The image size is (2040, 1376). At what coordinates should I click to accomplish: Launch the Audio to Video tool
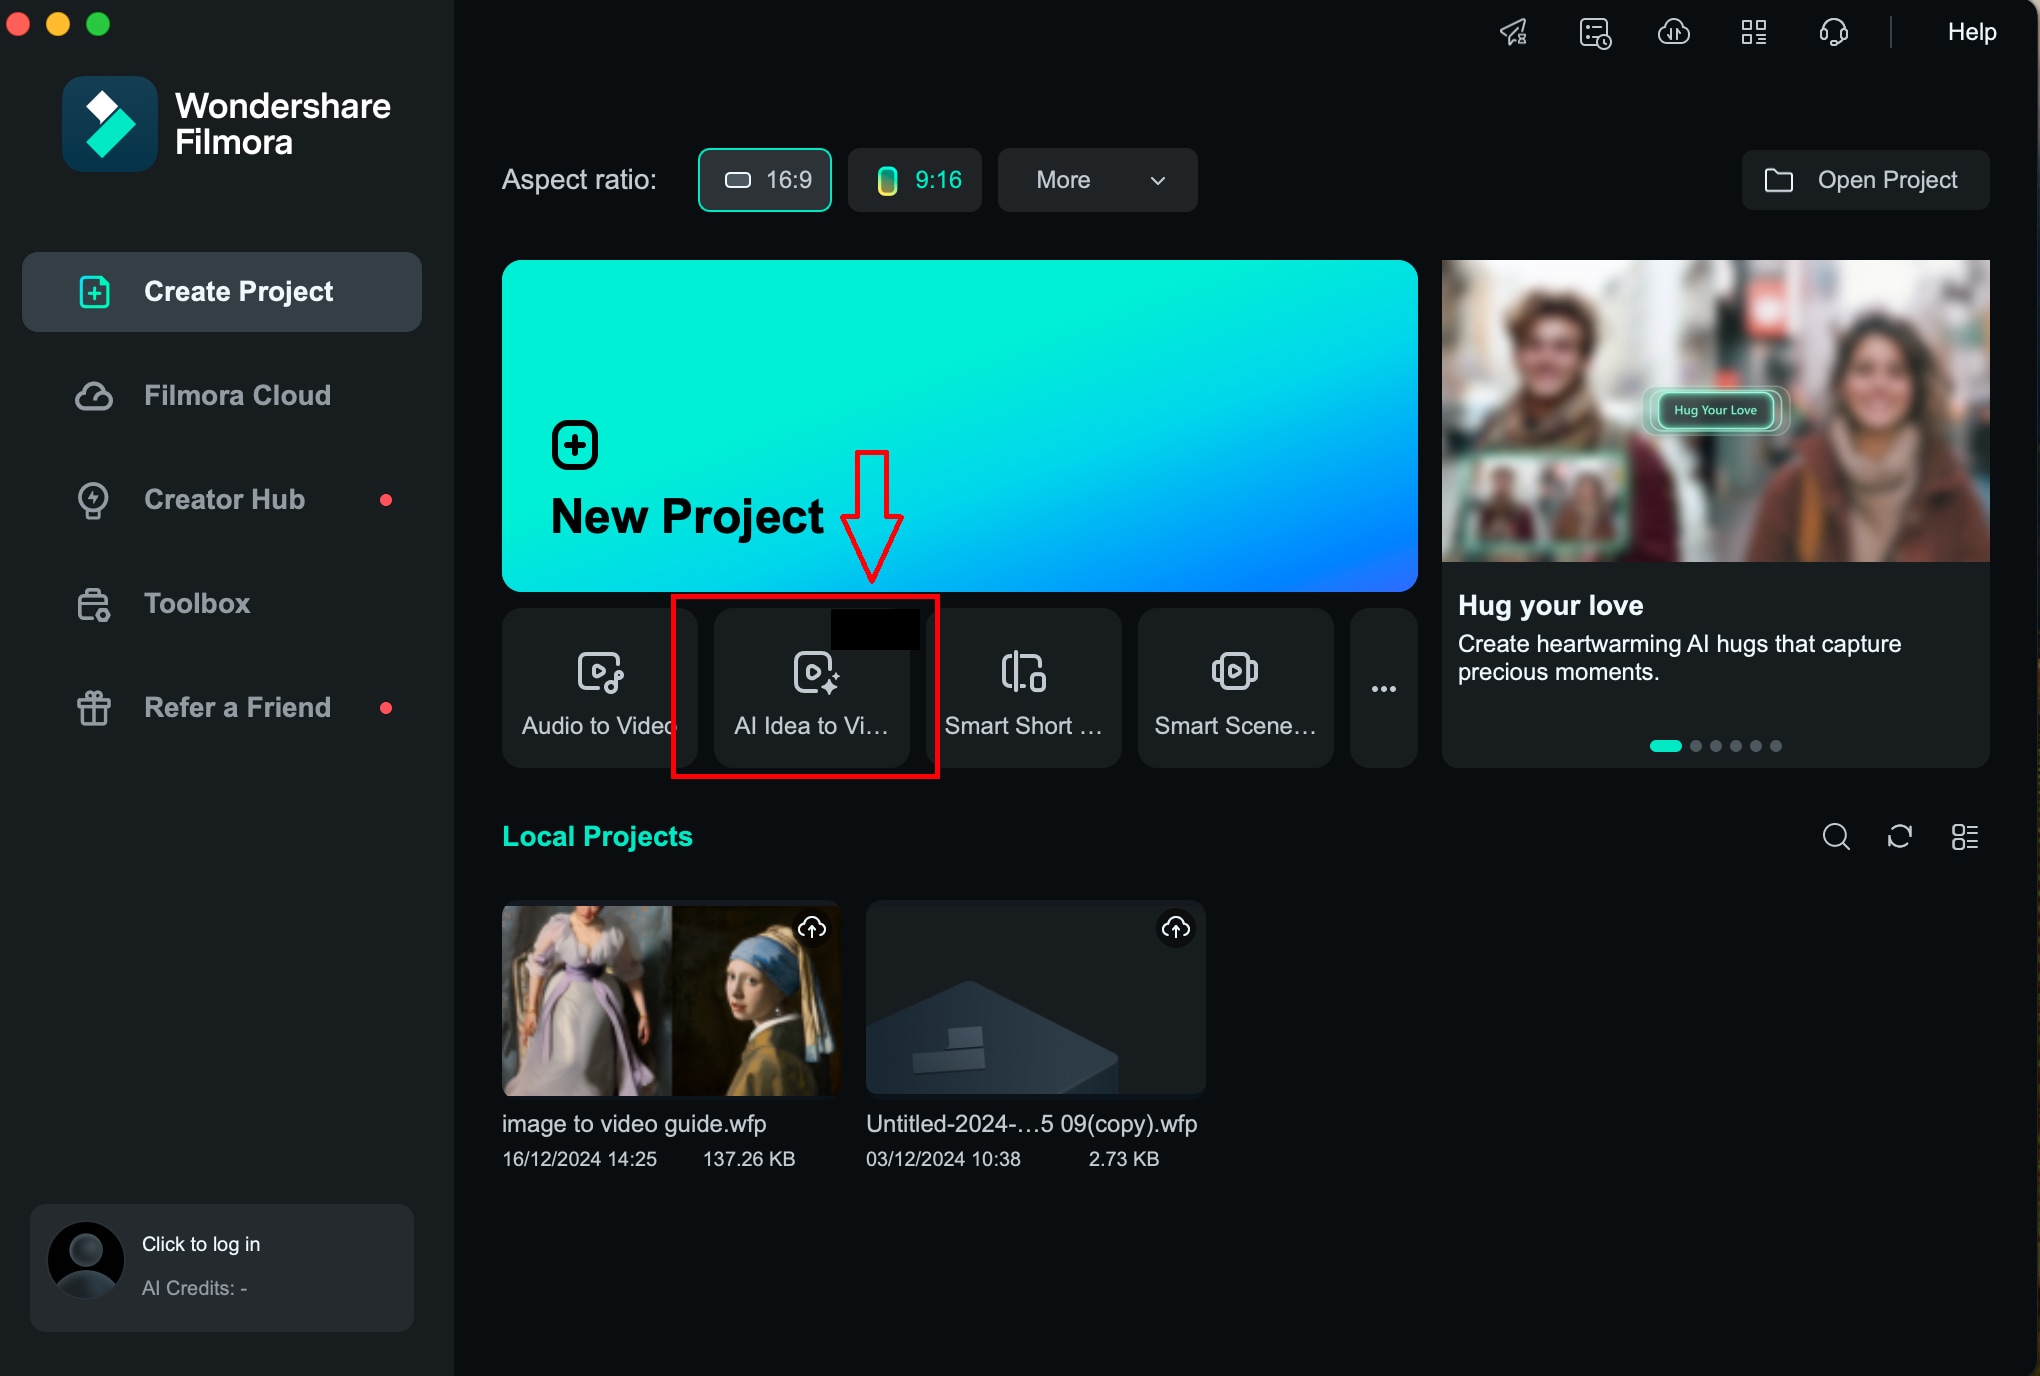click(x=598, y=688)
